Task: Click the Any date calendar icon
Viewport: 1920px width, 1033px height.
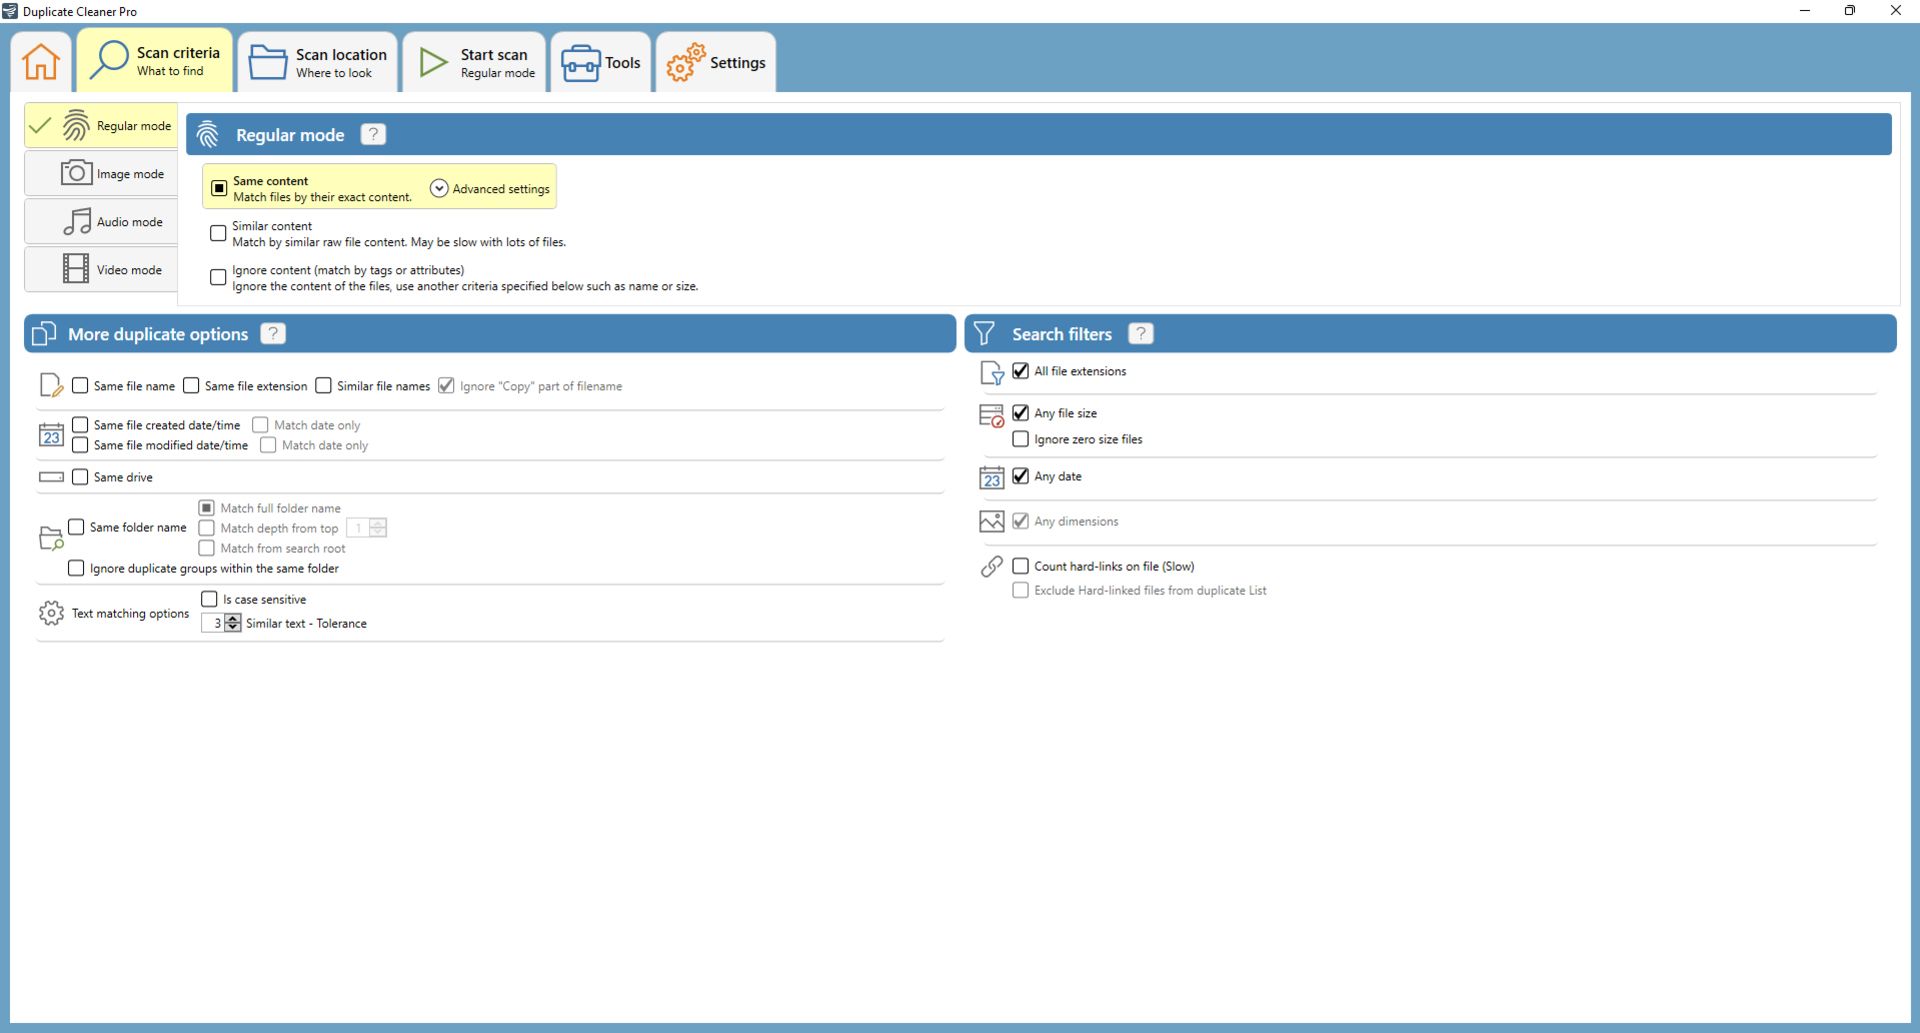Action: coord(991,477)
